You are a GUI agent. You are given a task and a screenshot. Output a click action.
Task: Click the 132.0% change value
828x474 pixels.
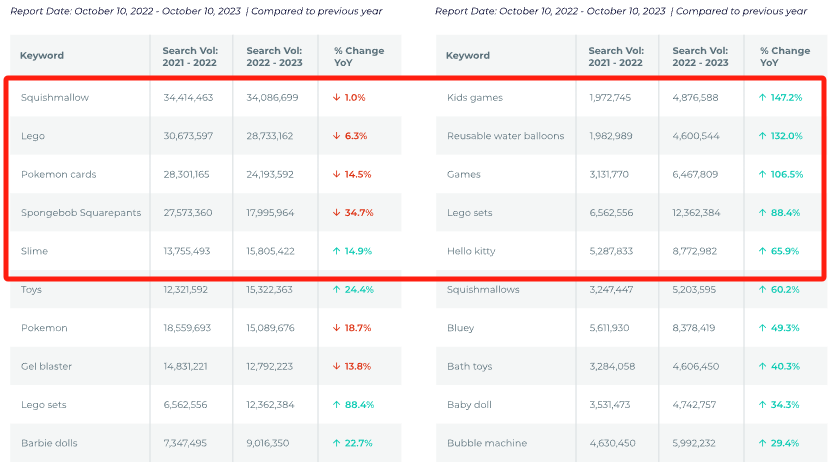[786, 136]
